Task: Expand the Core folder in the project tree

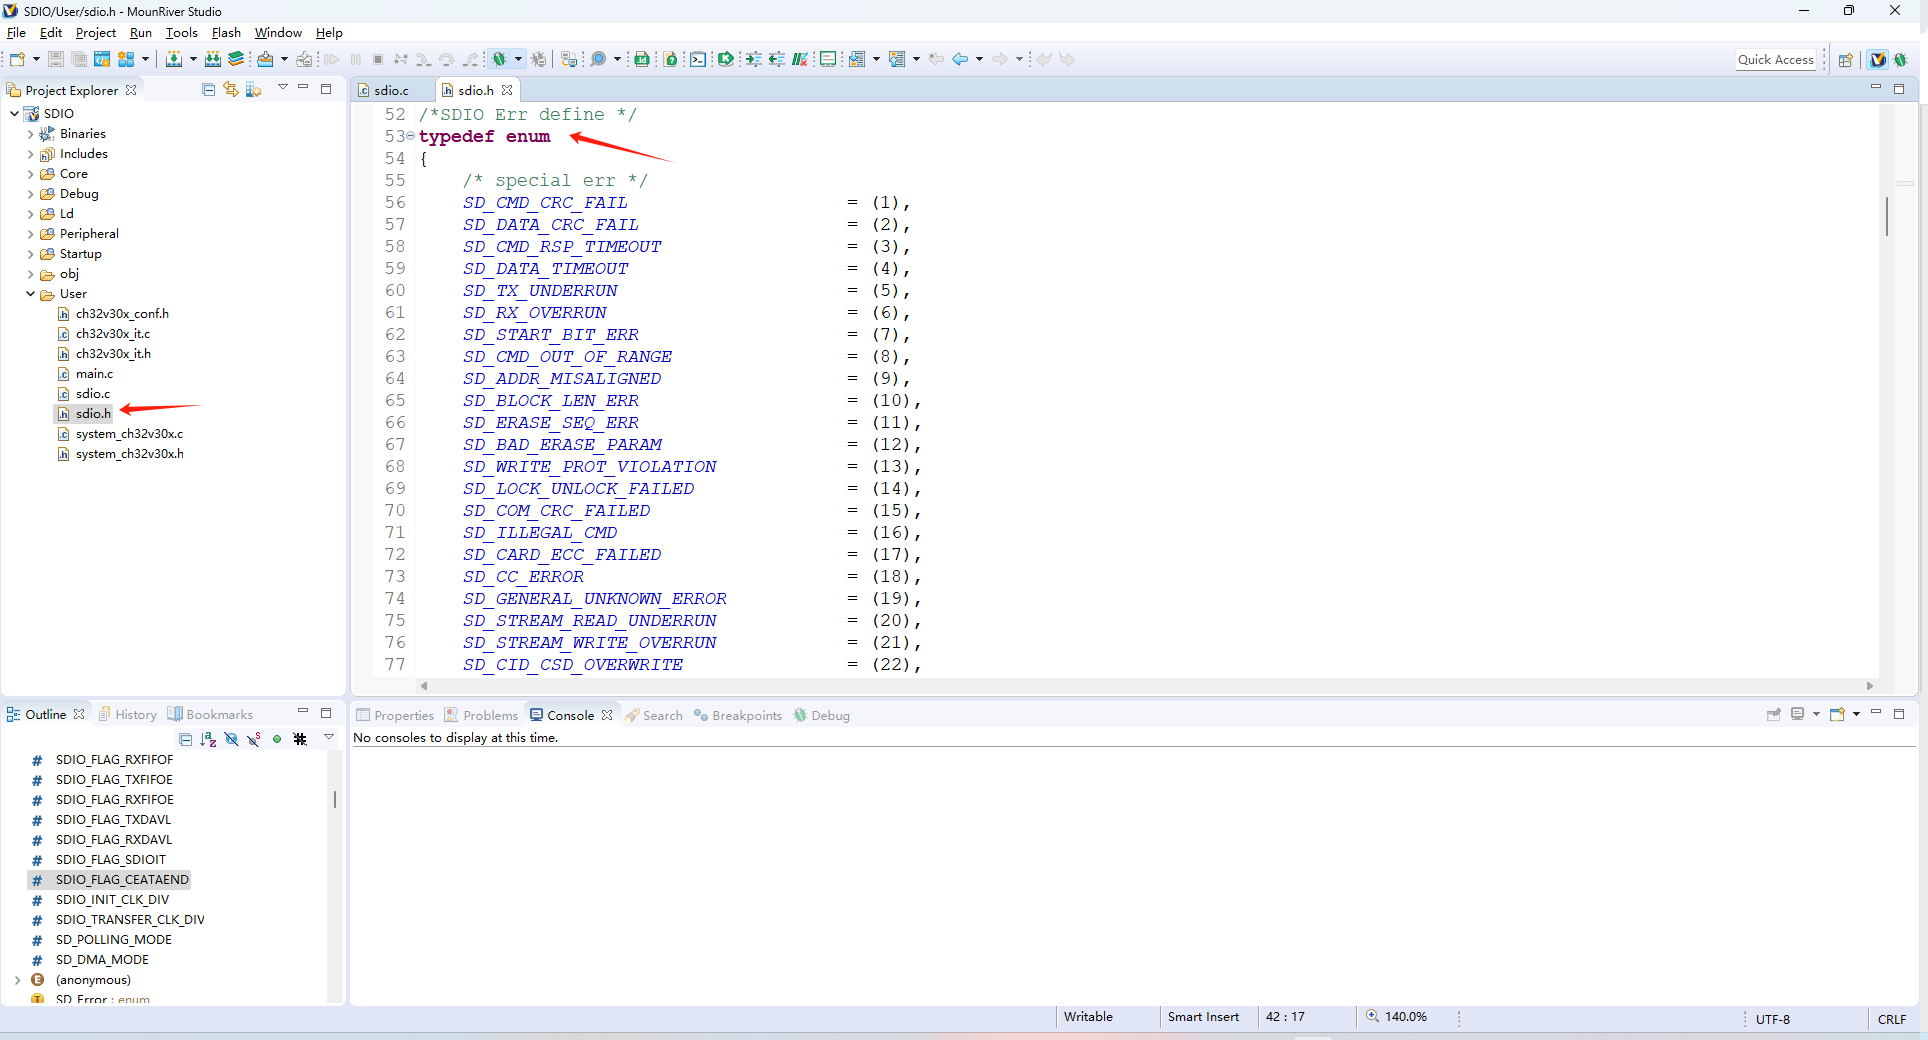Action: point(30,173)
